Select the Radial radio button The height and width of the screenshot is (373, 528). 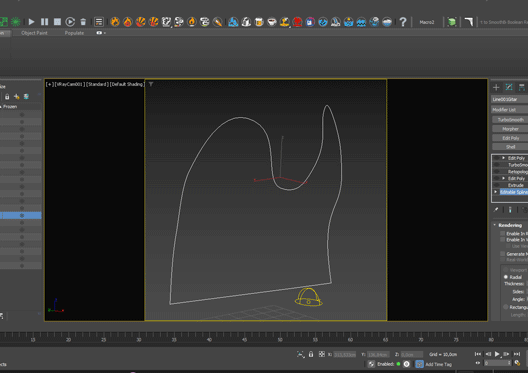coord(505,277)
